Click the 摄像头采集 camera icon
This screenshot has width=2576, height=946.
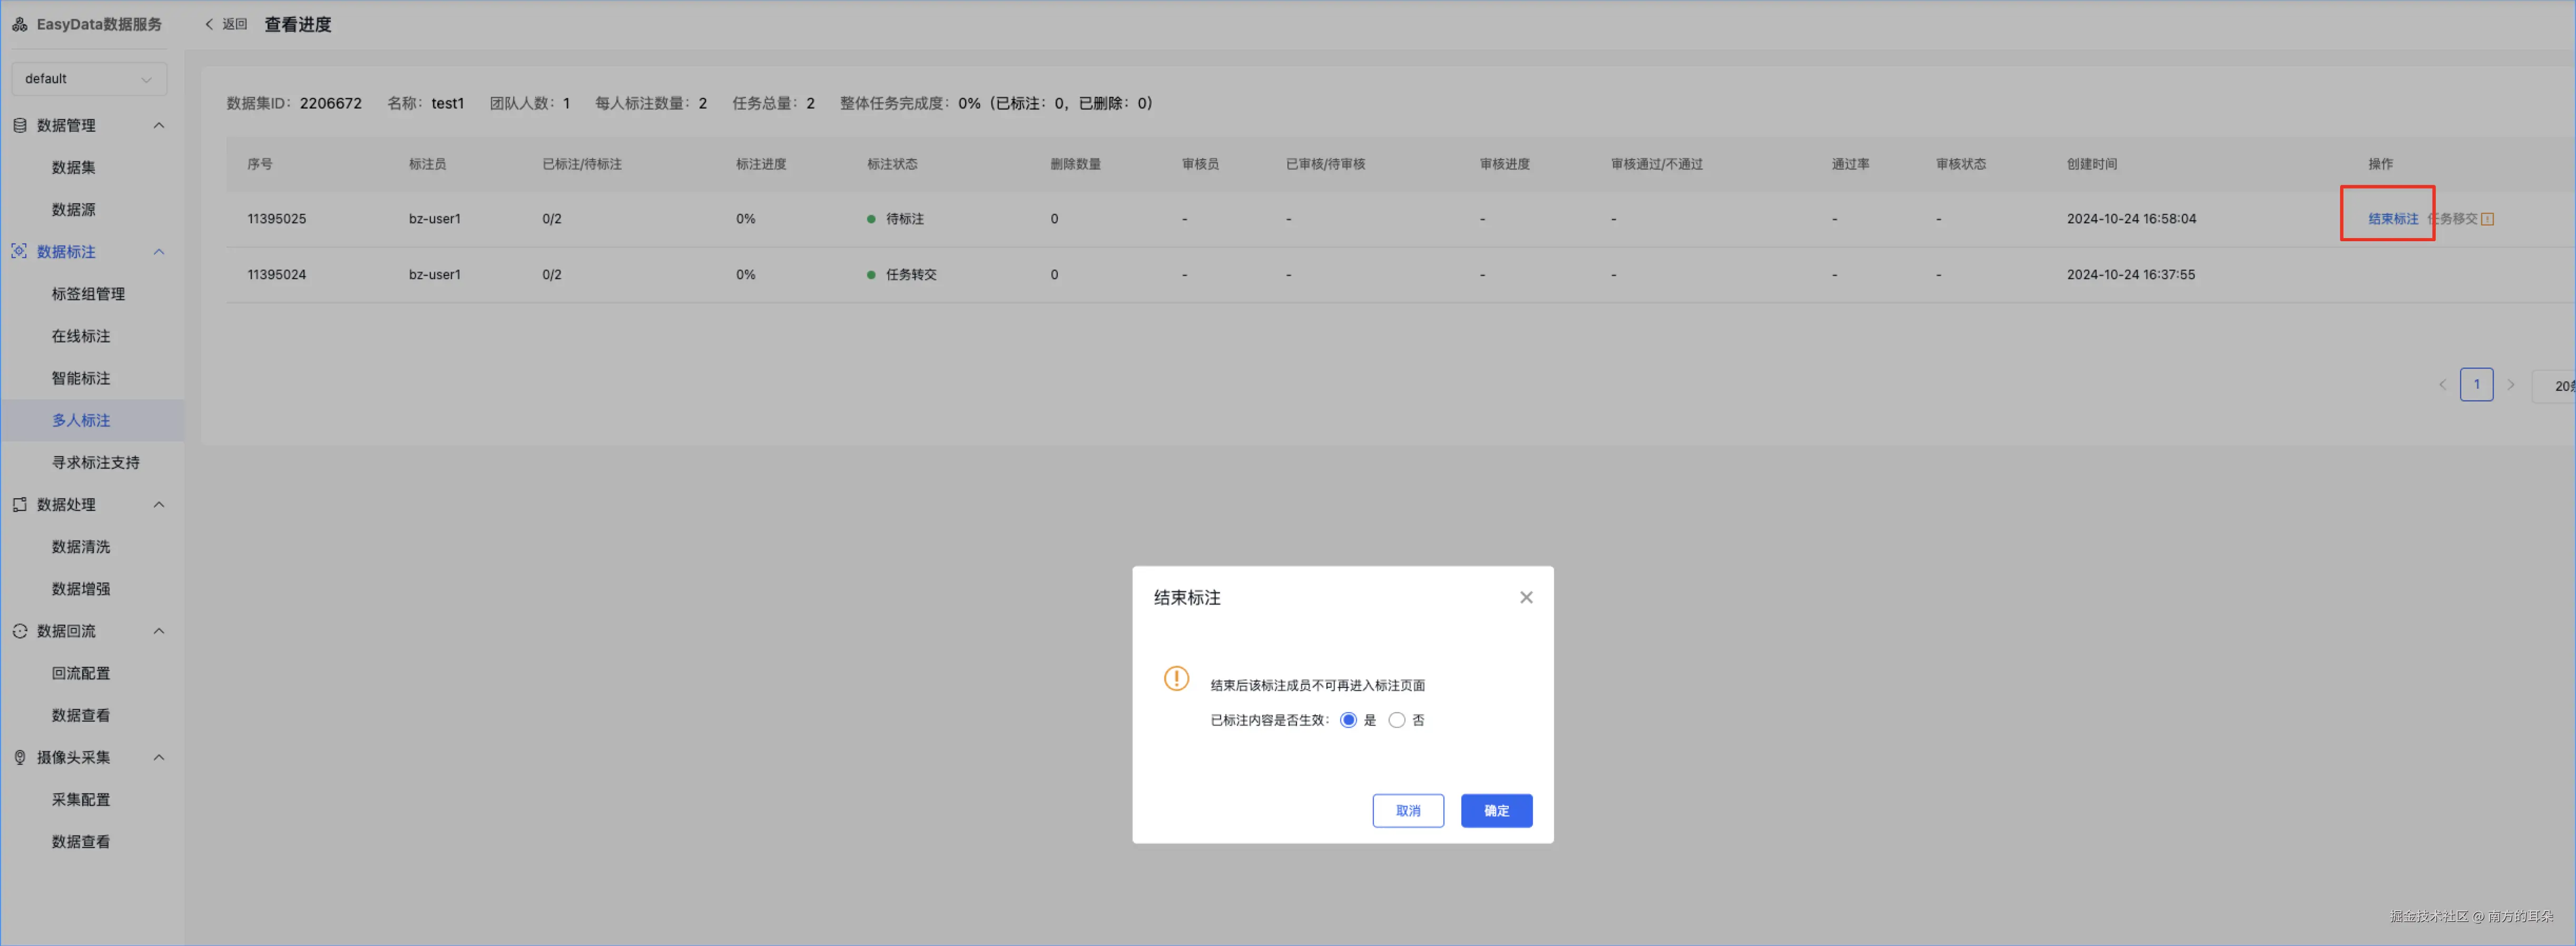pos(19,758)
